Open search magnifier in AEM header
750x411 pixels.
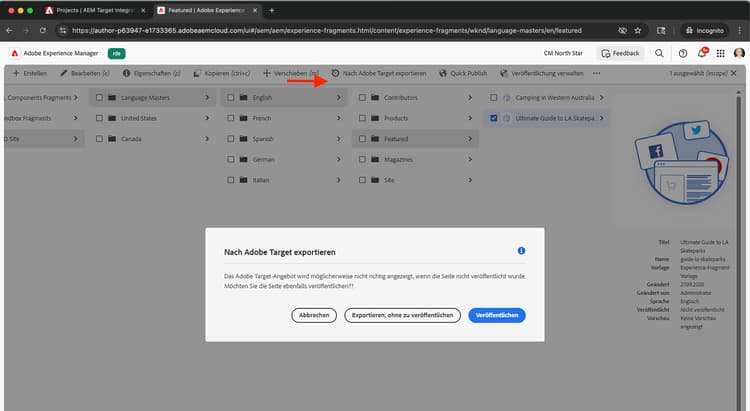659,54
